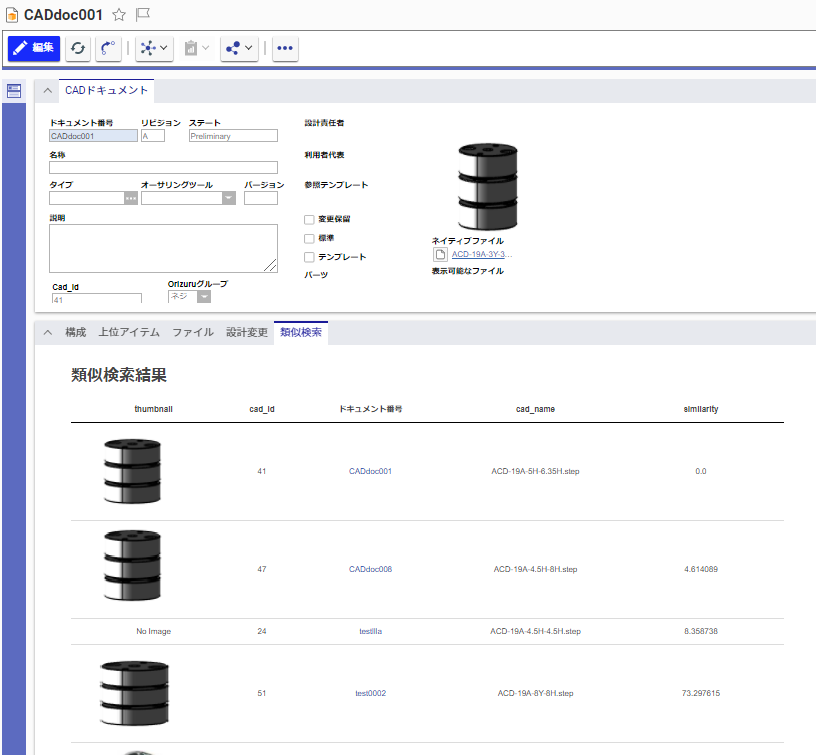Open the CADdoc006 document link
Image resolution: width=816 pixels, height=755 pixels.
370,568
